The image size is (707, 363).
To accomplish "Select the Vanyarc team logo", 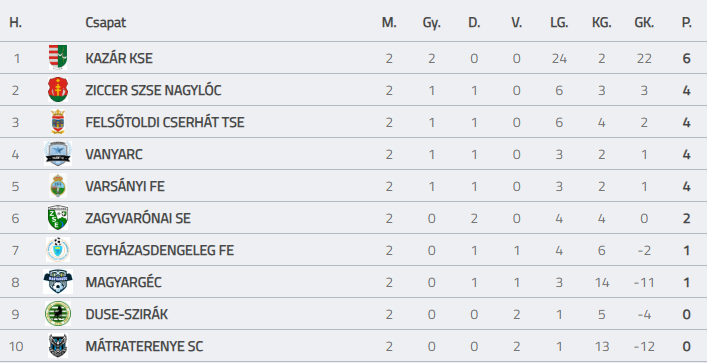I will click(58, 154).
